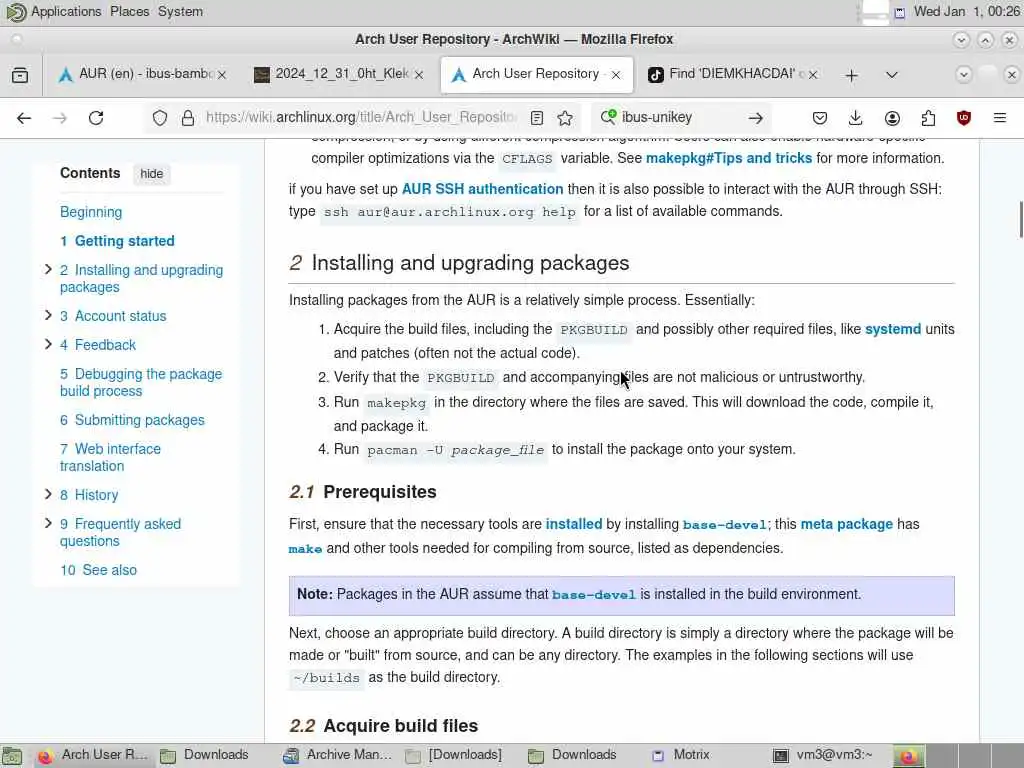1024x768 pixels.
Task: Expand section 2 Installing and upgrading packages
Action: click(48, 270)
